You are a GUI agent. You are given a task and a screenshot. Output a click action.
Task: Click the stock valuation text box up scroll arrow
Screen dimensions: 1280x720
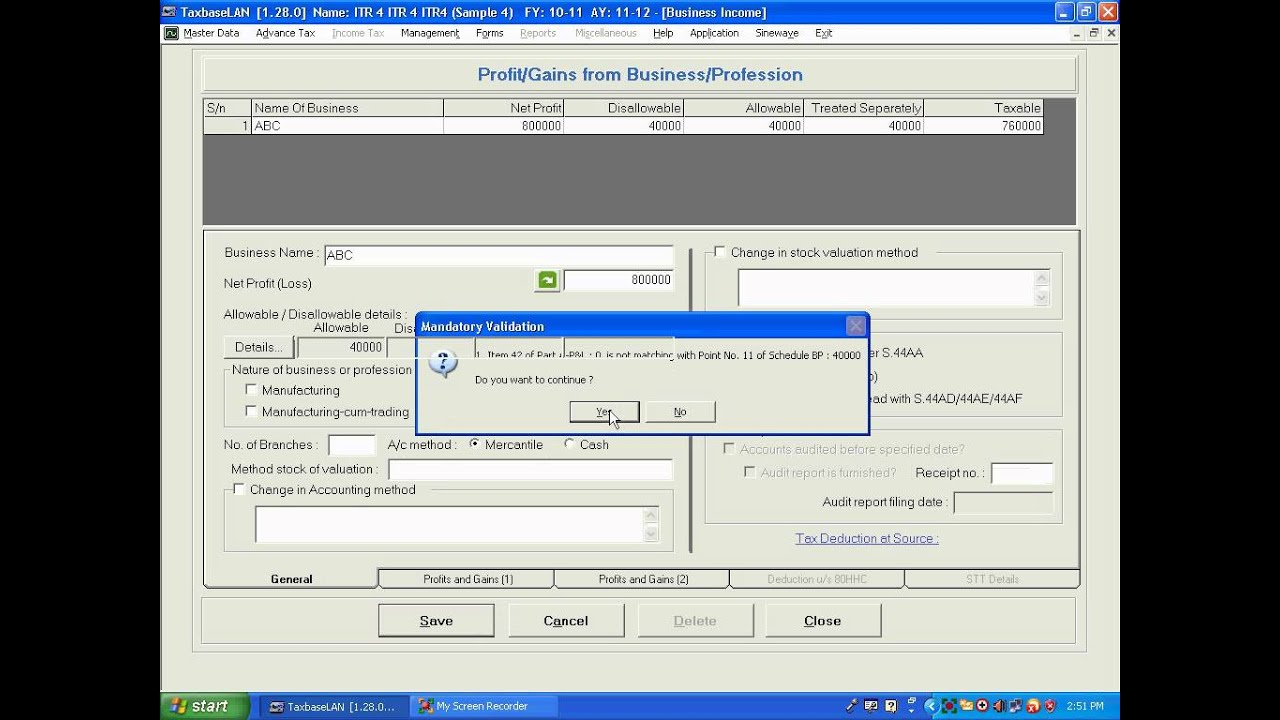pyautogui.click(x=1041, y=279)
